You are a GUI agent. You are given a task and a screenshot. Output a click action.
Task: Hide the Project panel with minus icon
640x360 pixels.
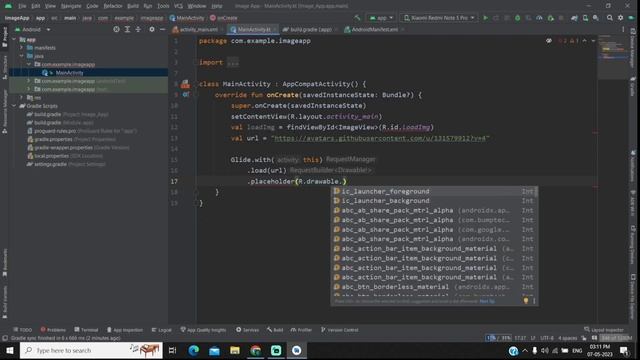tap(162, 29)
